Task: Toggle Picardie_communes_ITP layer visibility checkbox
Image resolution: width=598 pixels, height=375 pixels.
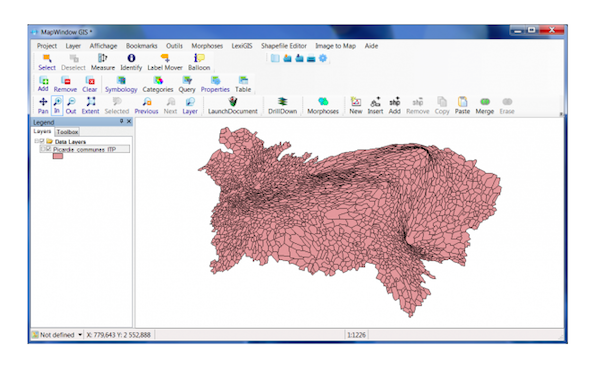Action: [x=48, y=149]
